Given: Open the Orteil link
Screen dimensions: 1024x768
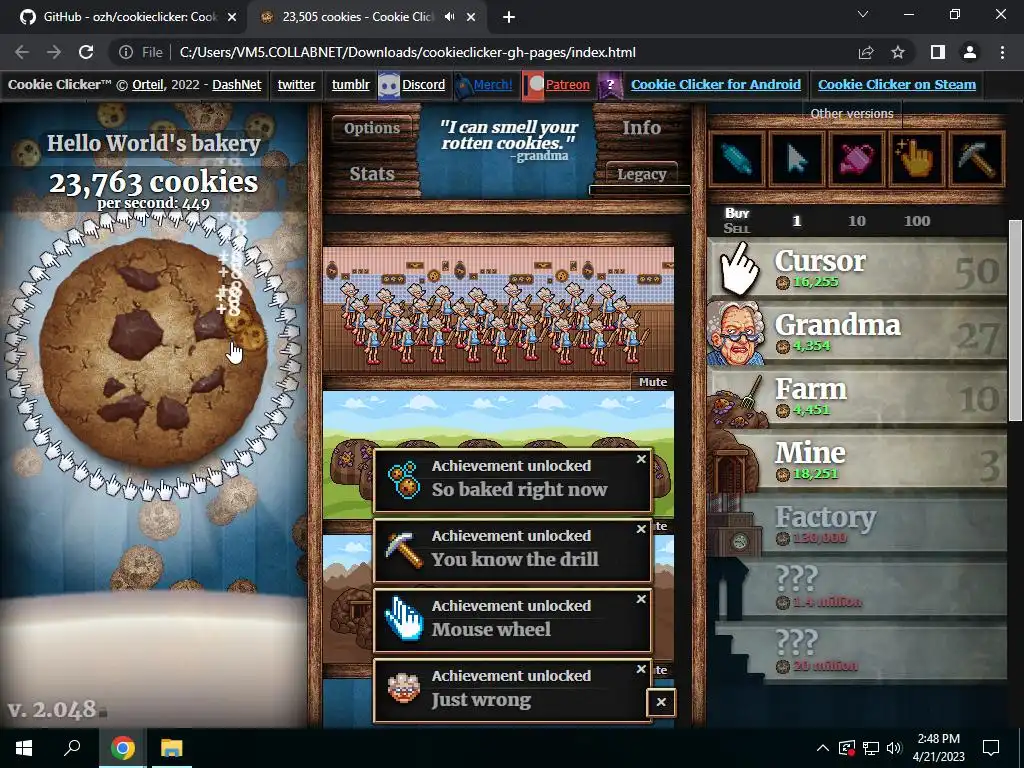Looking at the screenshot, I should click(x=148, y=84).
